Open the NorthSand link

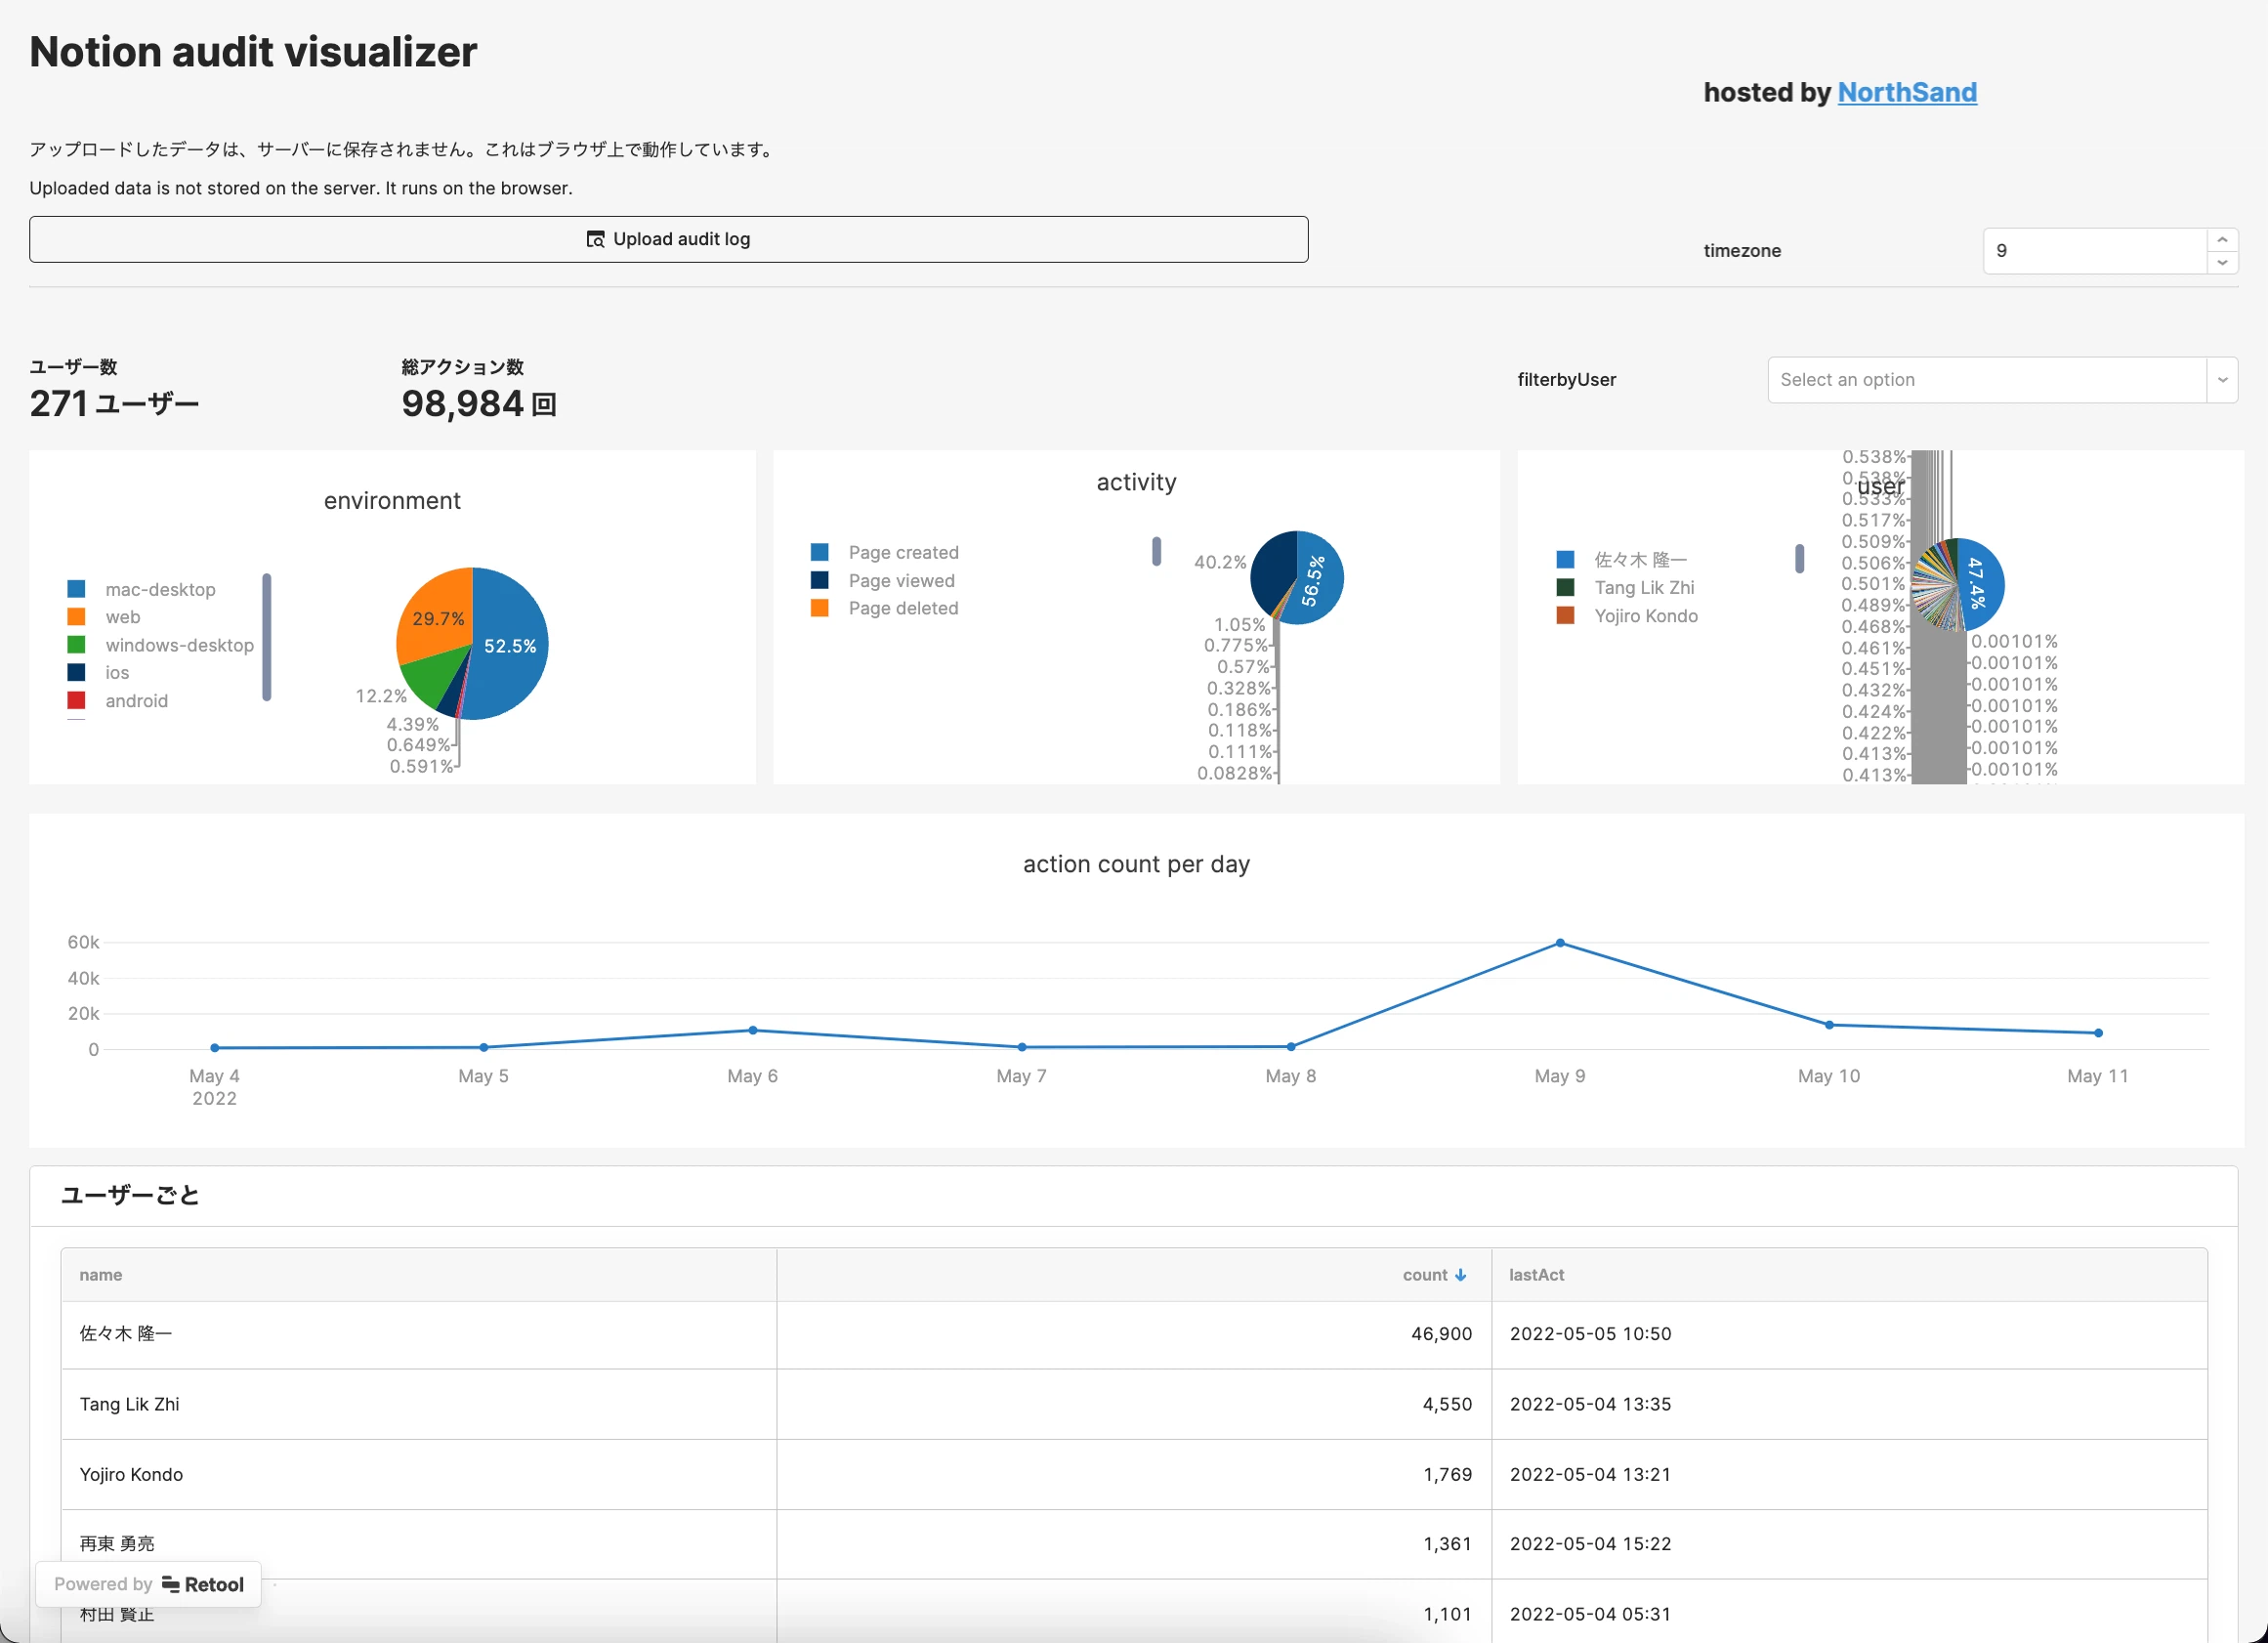pos(1906,92)
